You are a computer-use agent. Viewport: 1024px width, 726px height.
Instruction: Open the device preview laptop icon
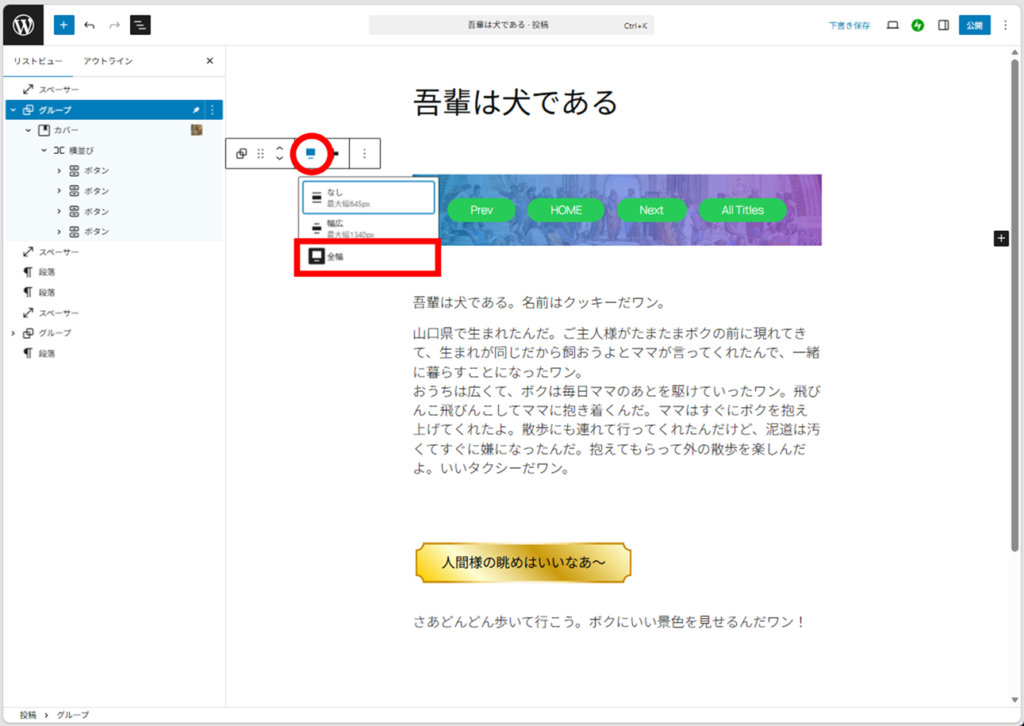pos(893,25)
